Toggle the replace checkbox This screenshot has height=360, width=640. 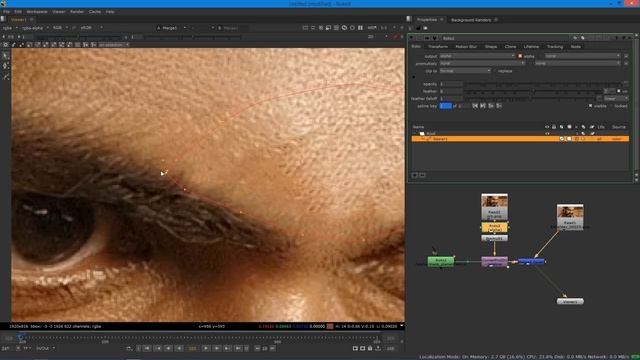[x=495, y=71]
